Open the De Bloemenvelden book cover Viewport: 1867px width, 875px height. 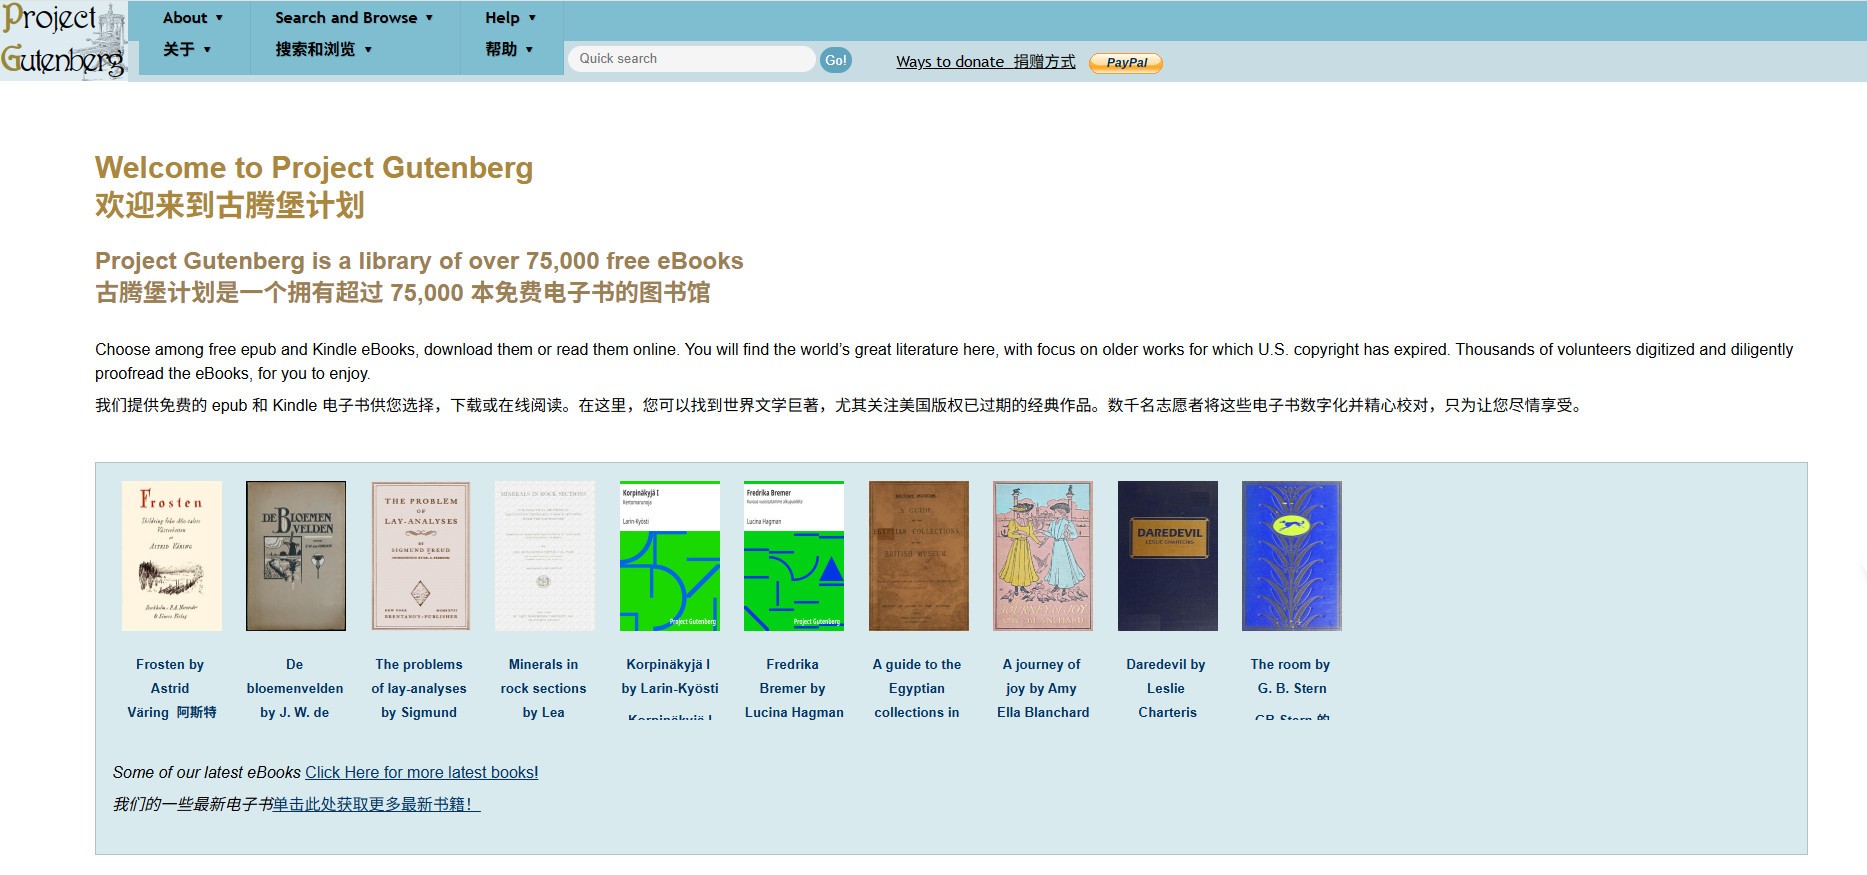(x=296, y=556)
